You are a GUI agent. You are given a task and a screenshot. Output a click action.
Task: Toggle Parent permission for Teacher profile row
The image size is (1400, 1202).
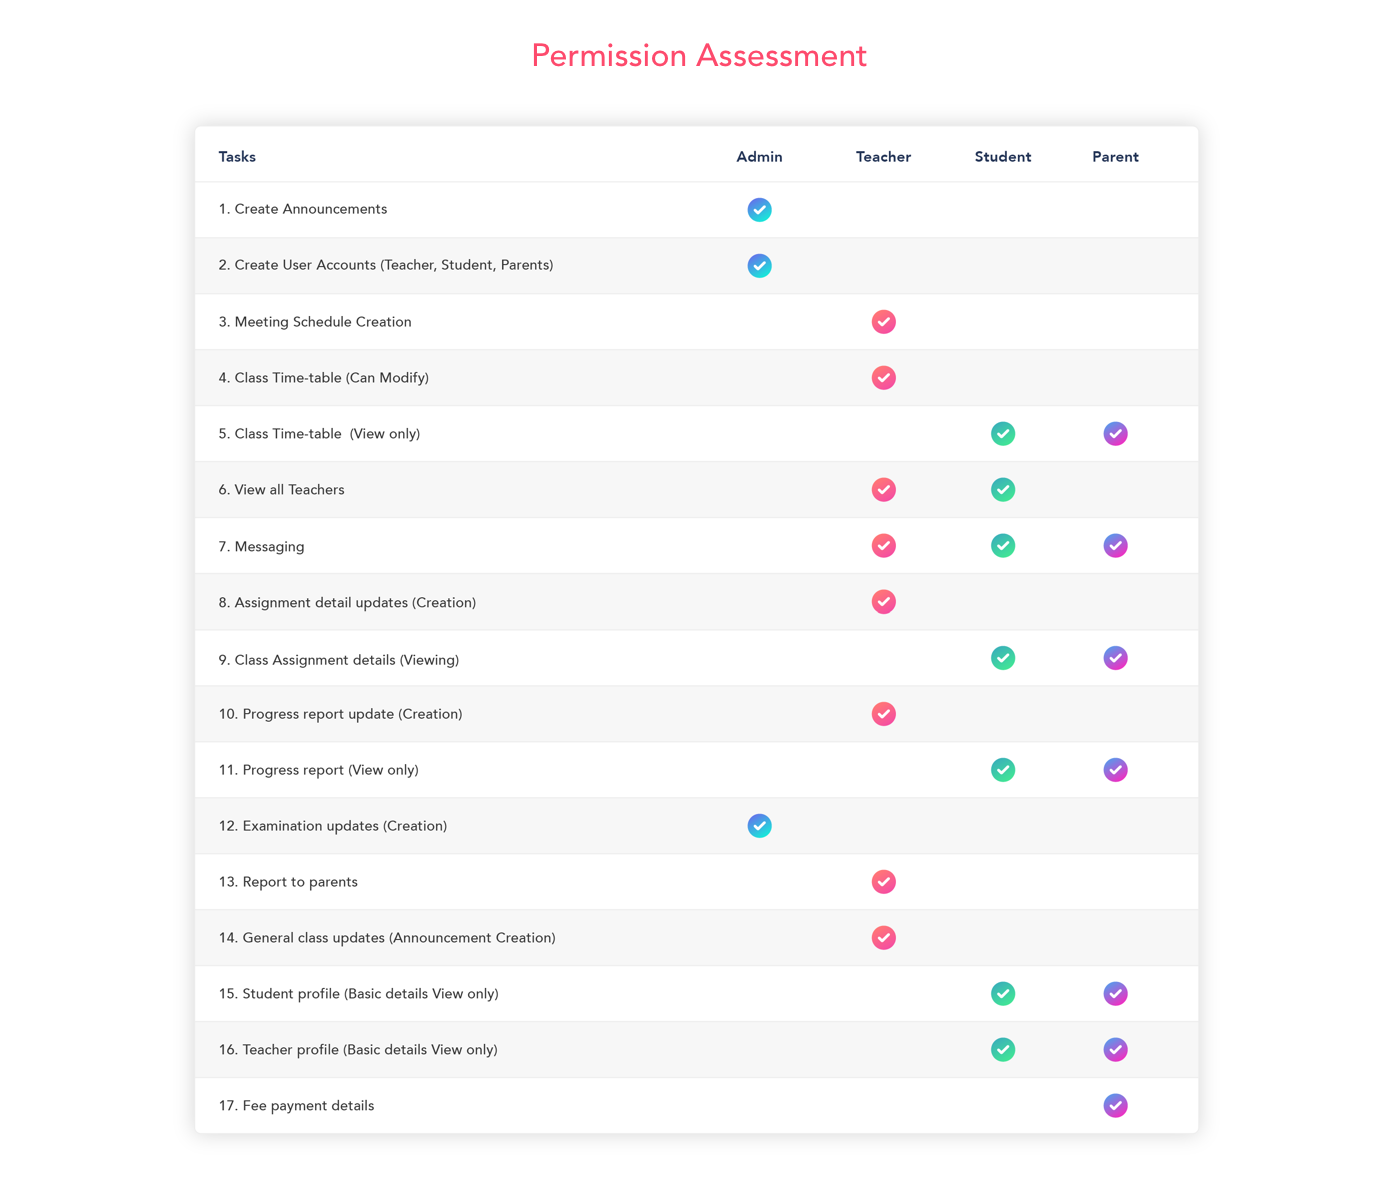1116,1050
